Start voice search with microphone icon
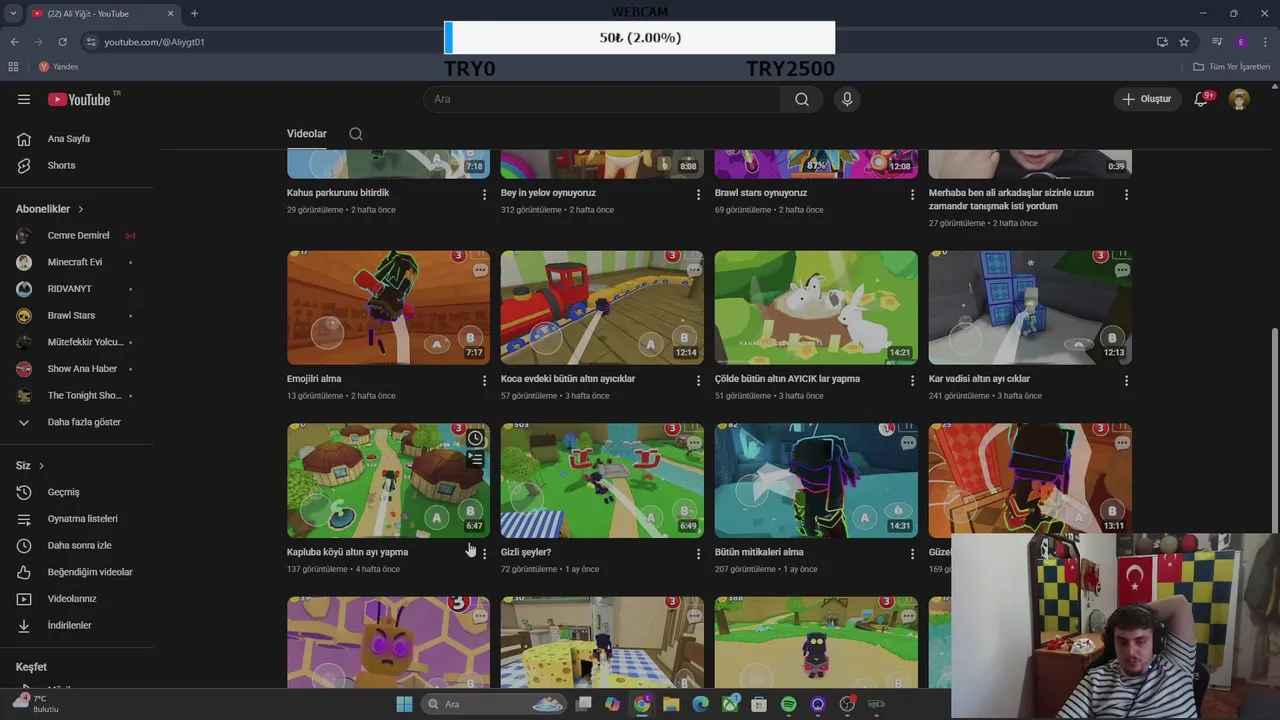Image resolution: width=1280 pixels, height=720 pixels. pyautogui.click(x=847, y=99)
